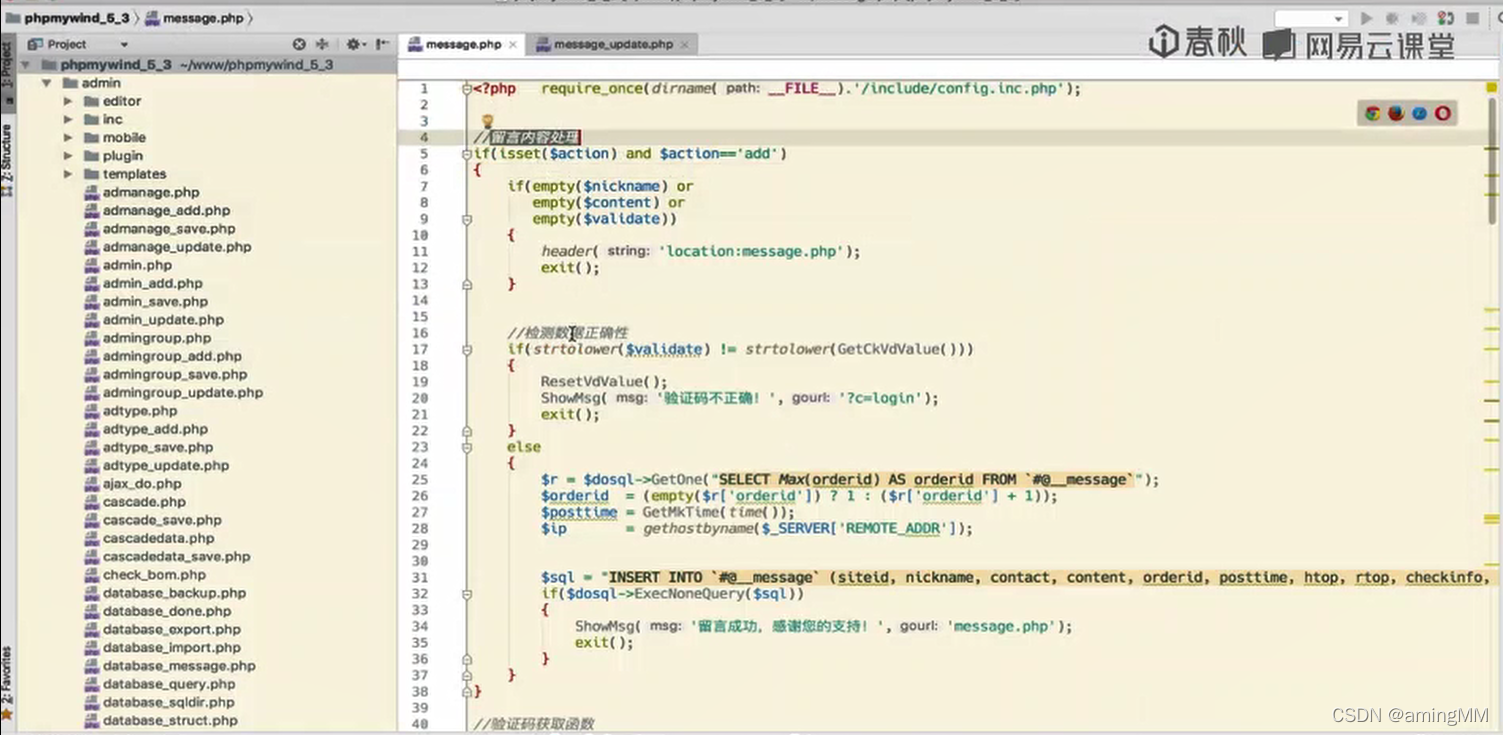Click message.php in the breadcrumb bar

pyautogui.click(x=193, y=18)
